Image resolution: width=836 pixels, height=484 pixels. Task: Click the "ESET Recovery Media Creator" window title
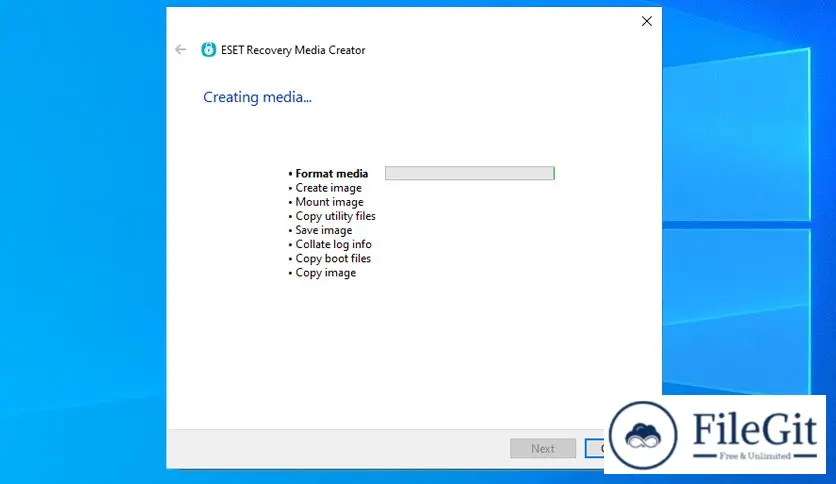pyautogui.click(x=293, y=50)
